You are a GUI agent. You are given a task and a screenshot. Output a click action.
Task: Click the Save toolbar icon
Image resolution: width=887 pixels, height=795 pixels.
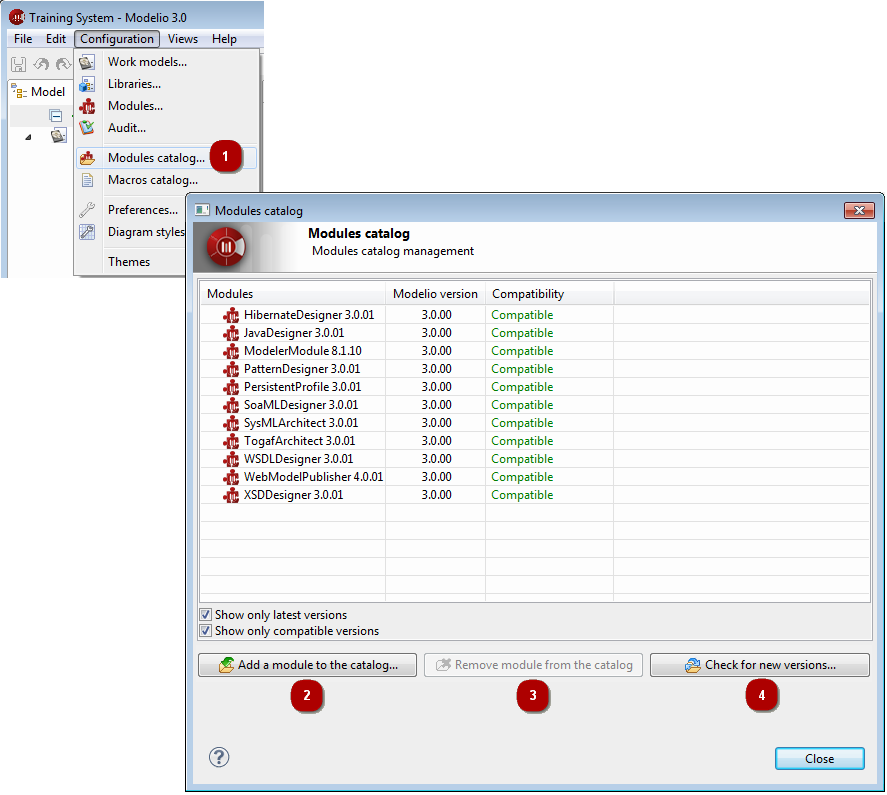[19, 65]
